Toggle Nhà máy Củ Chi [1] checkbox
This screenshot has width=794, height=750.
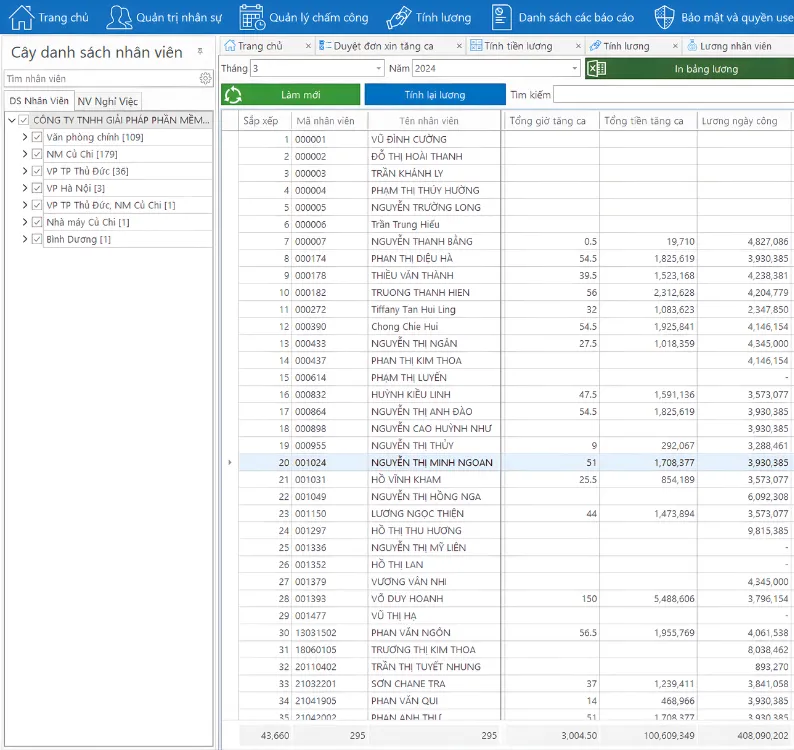36,222
